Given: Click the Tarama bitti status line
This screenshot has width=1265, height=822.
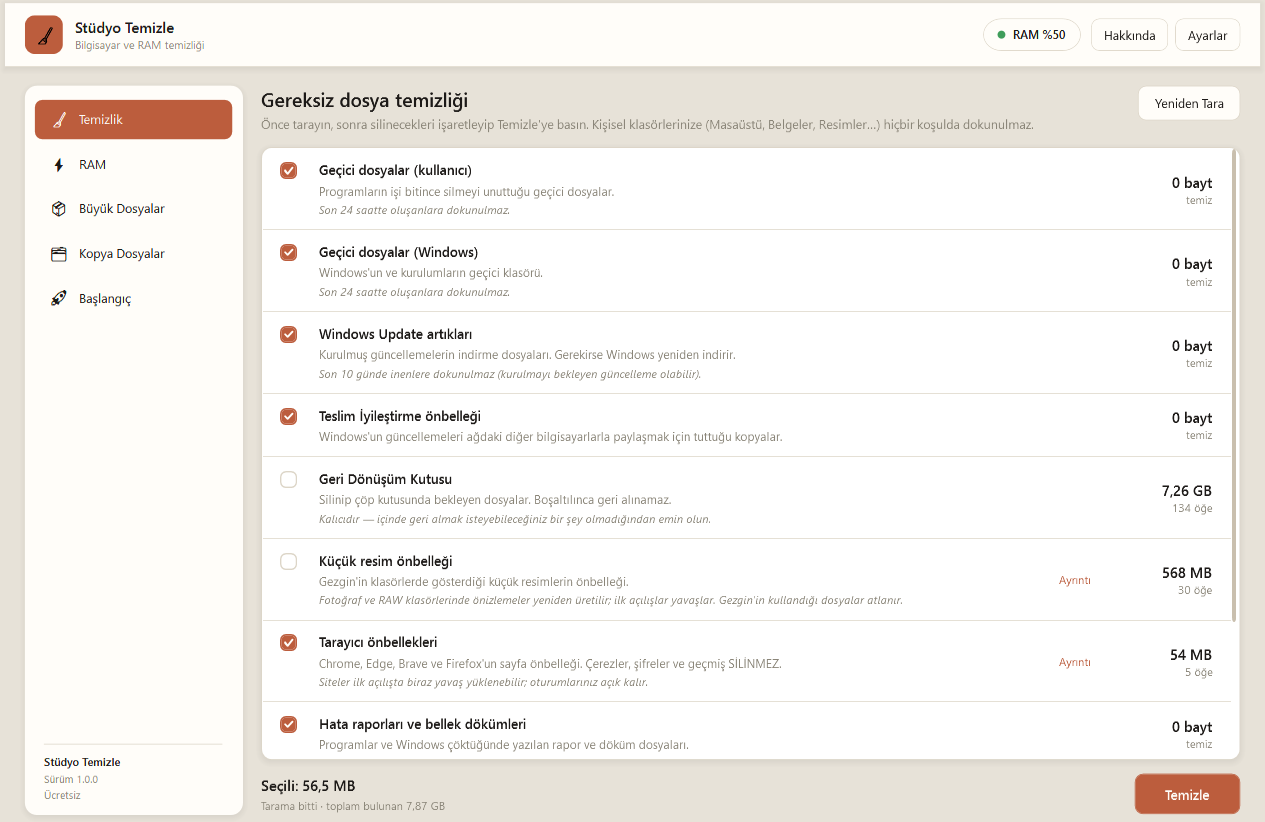Looking at the screenshot, I should tap(353, 806).
